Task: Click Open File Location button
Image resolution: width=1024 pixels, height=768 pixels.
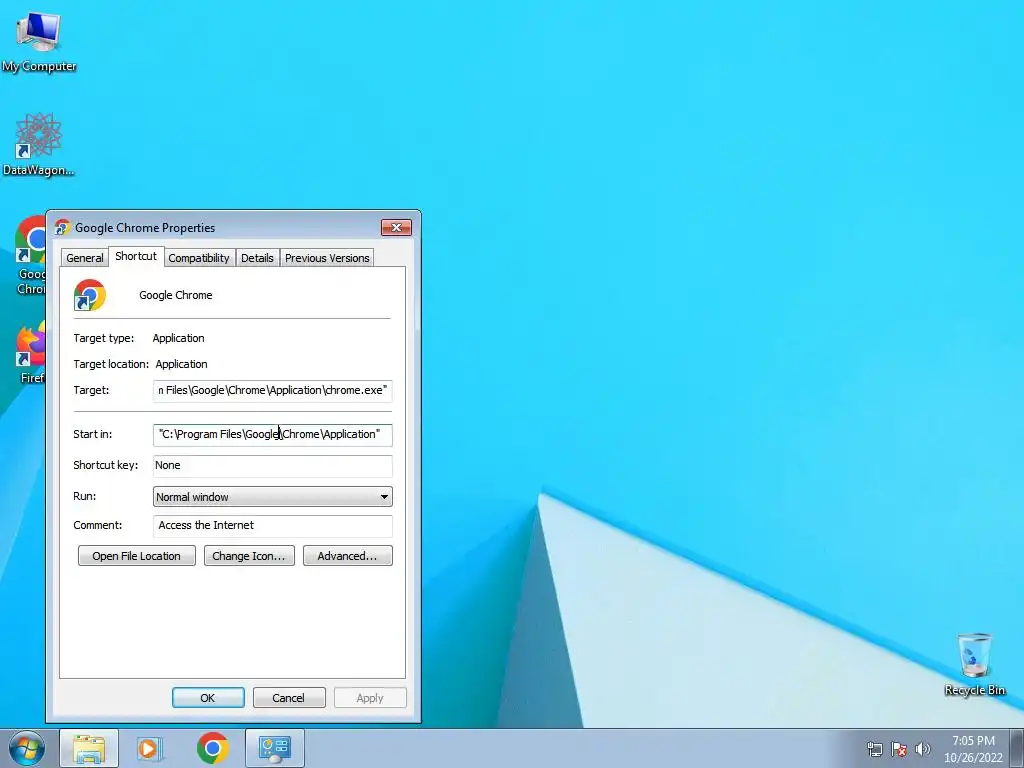Action: click(136, 556)
